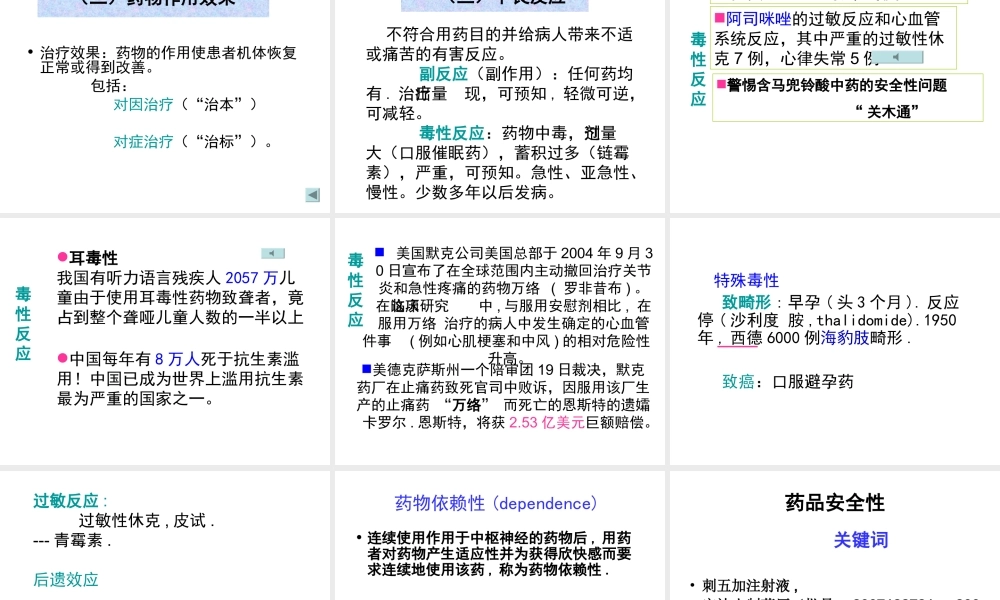Image resolution: width=1000 pixels, height=600 pixels.
Task: Select the slide thumbnail about 药物依赖性 (dependence)
Action: [x=499, y=536]
